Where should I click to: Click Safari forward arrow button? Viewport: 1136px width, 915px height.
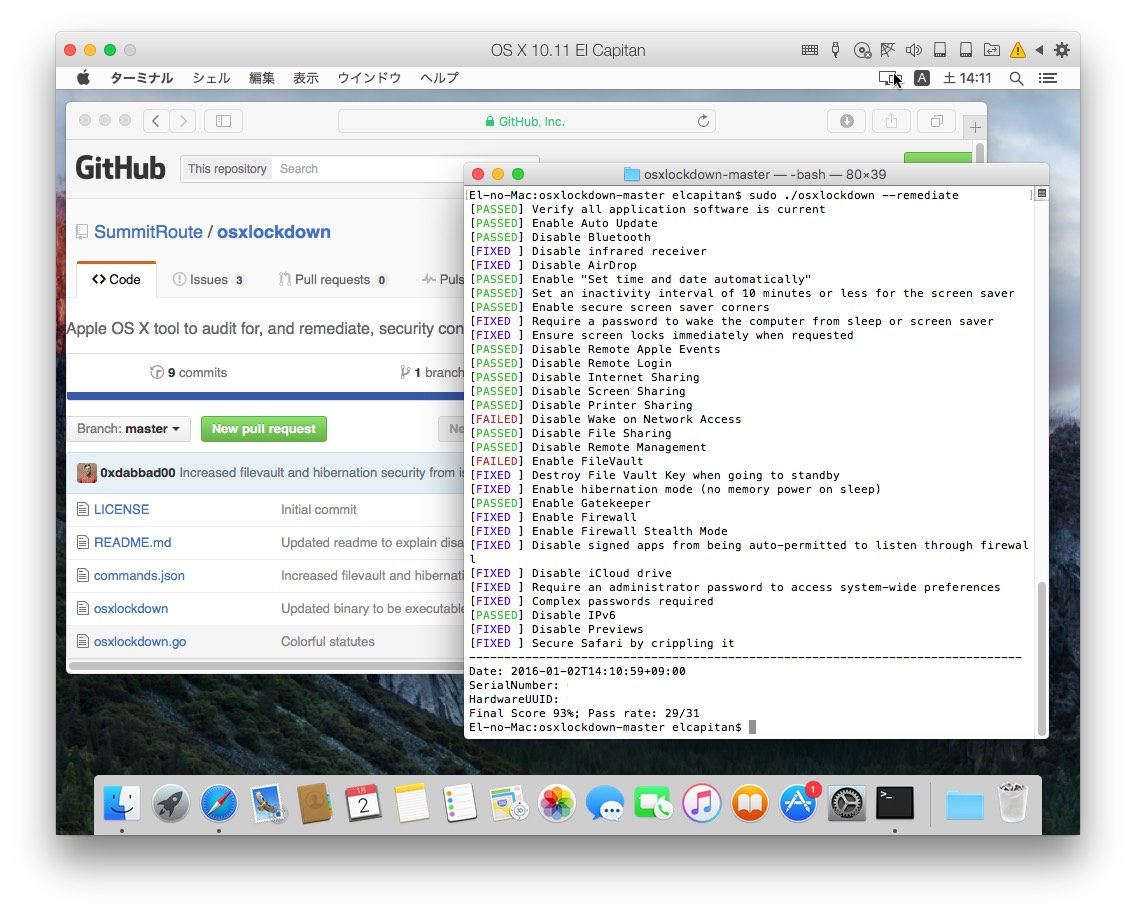pos(183,121)
